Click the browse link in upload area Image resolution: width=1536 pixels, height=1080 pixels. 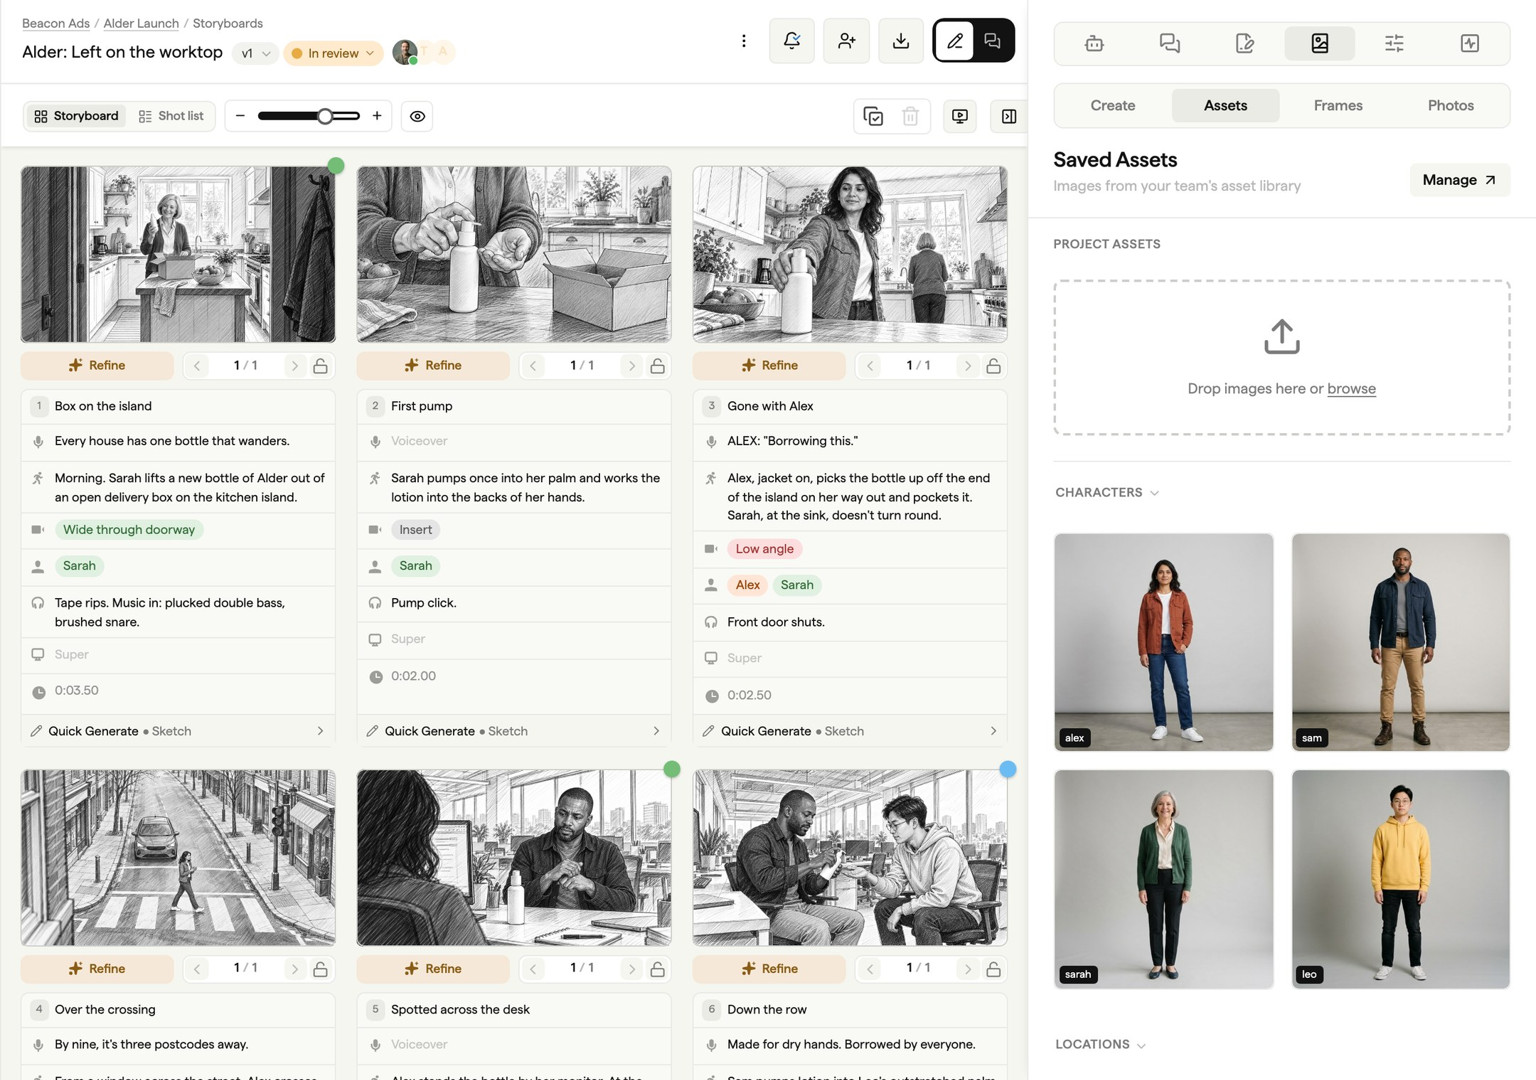1351,389
